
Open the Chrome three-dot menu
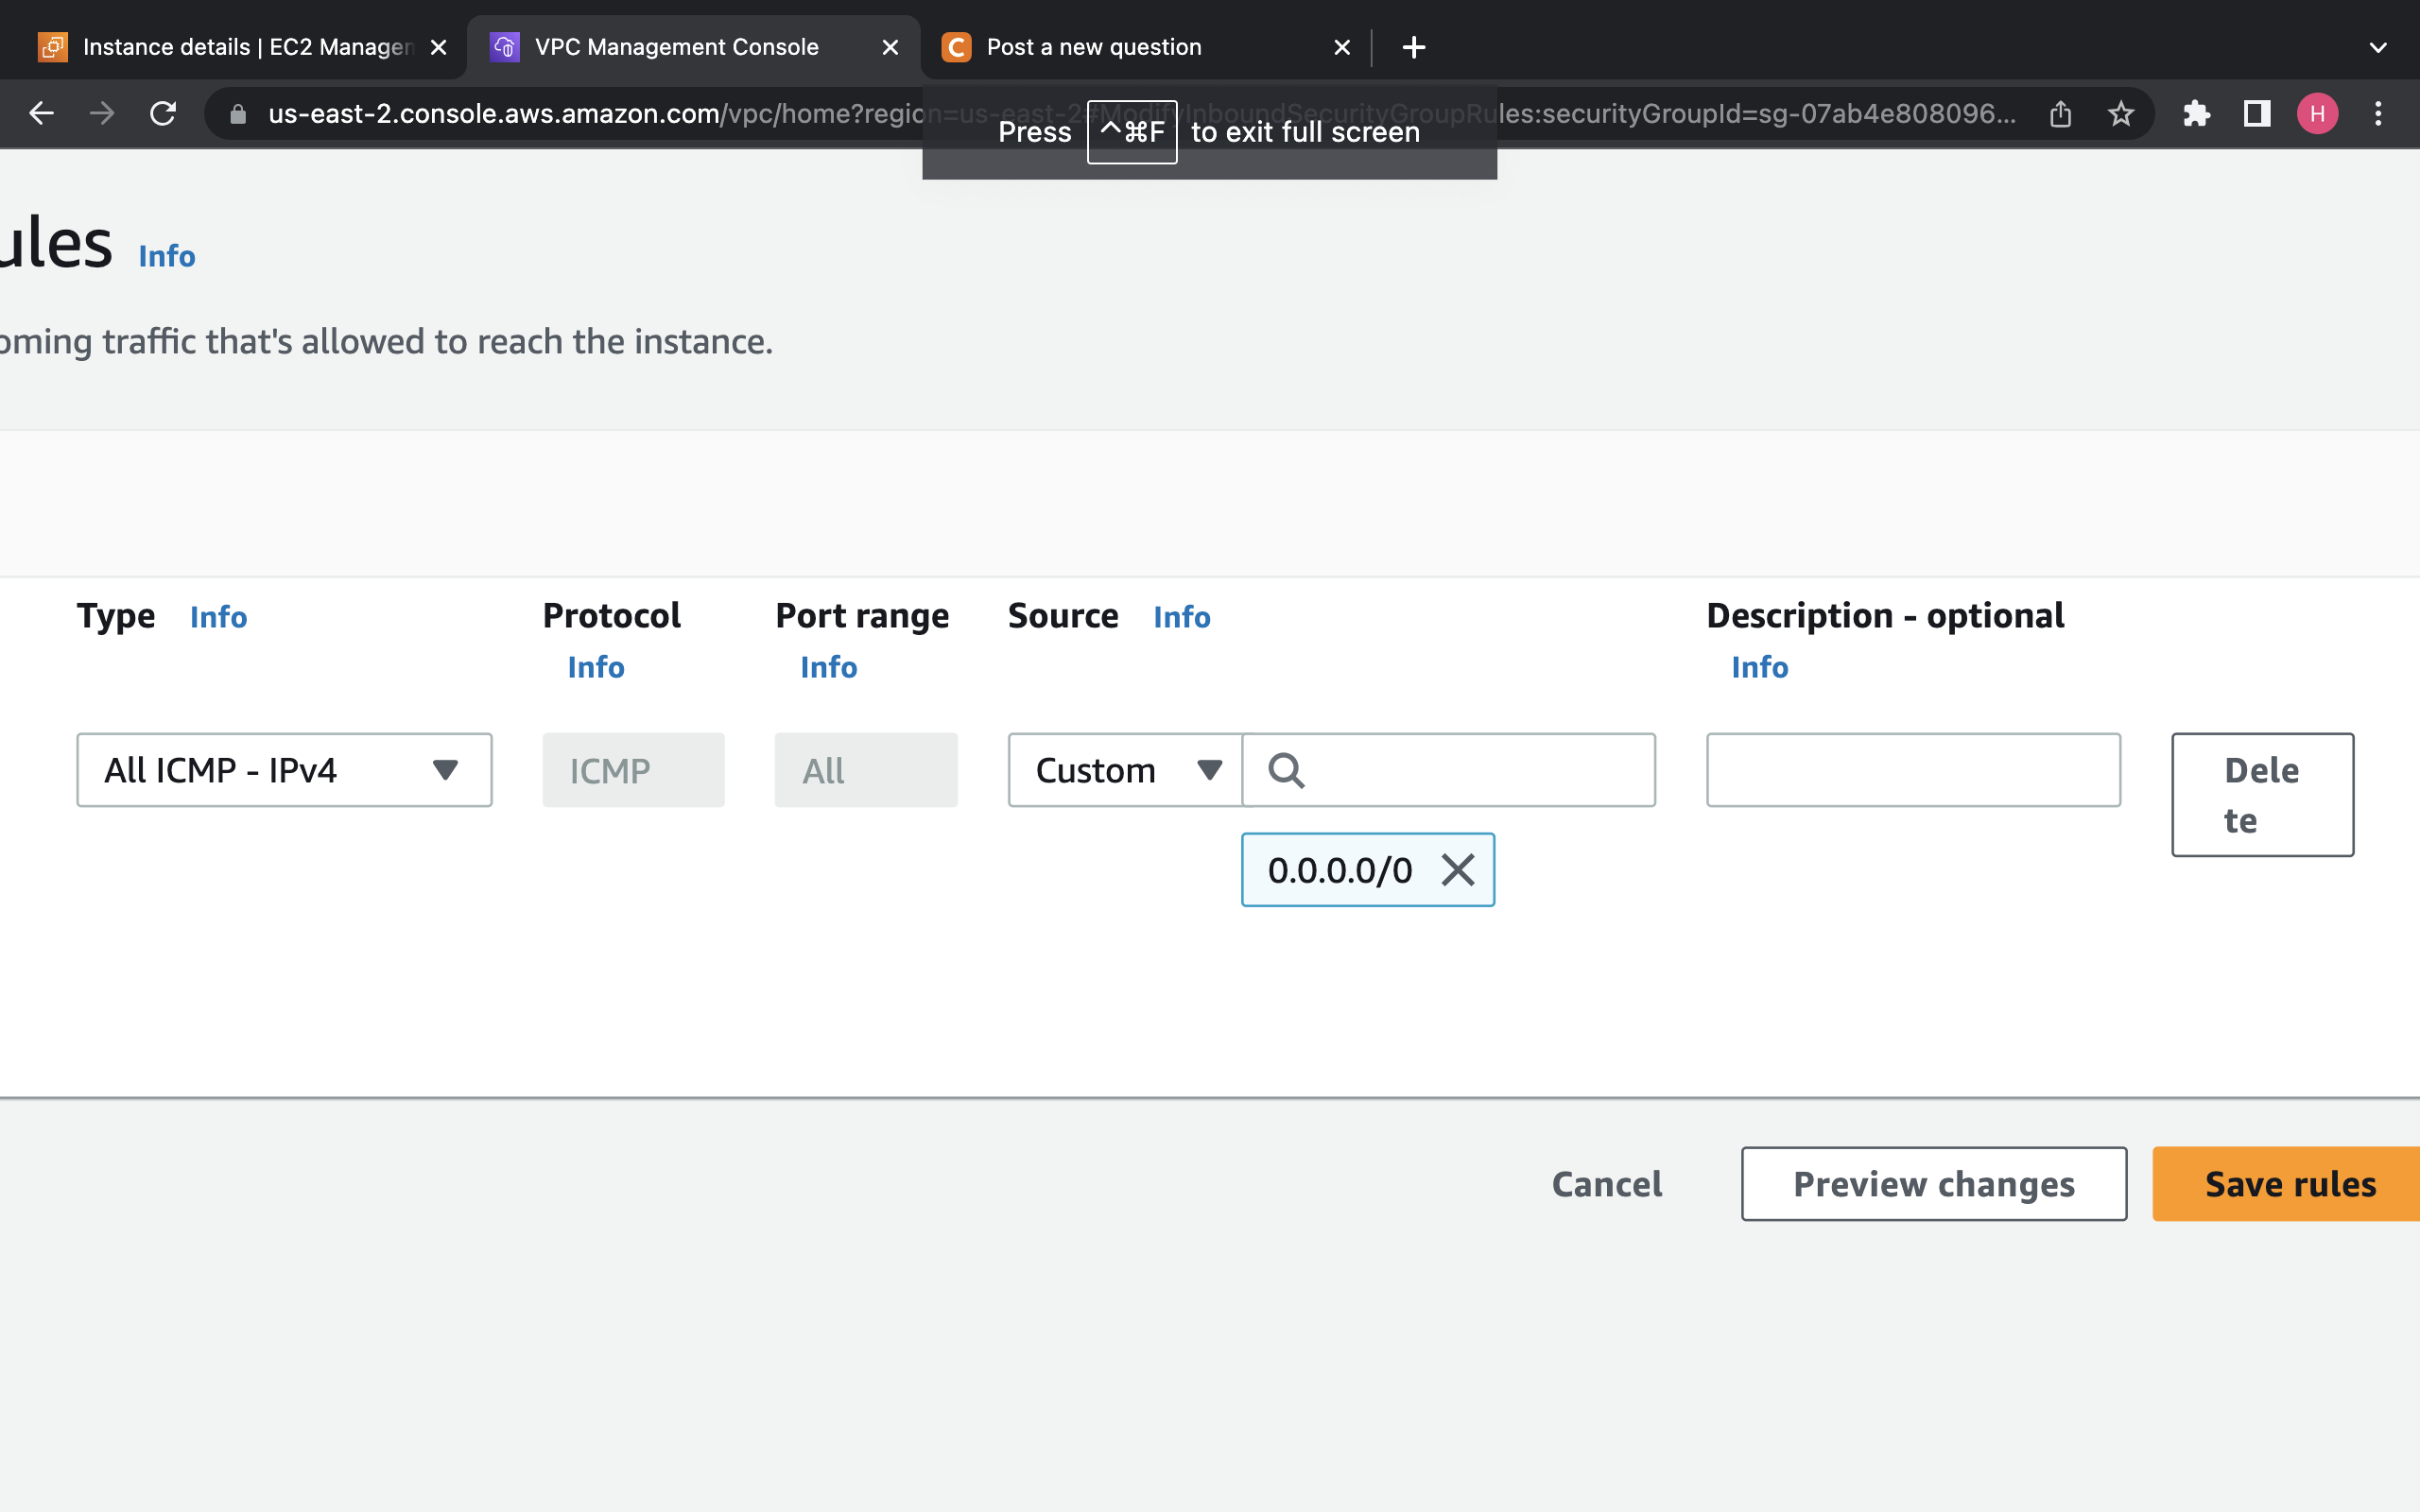click(x=2379, y=113)
